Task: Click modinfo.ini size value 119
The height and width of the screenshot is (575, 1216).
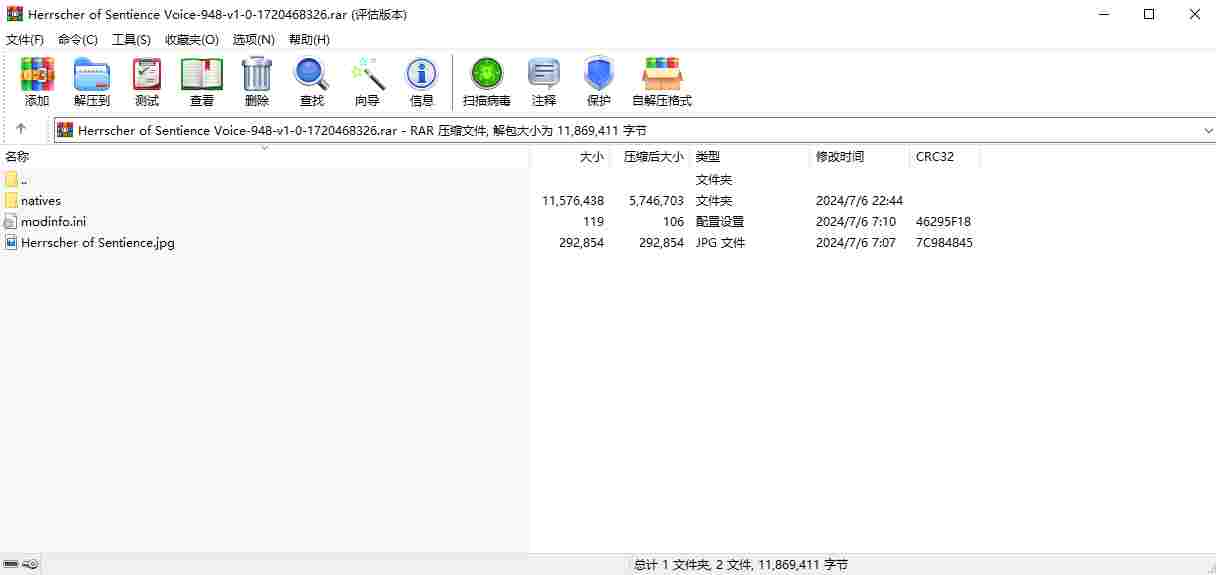Action: [593, 222]
